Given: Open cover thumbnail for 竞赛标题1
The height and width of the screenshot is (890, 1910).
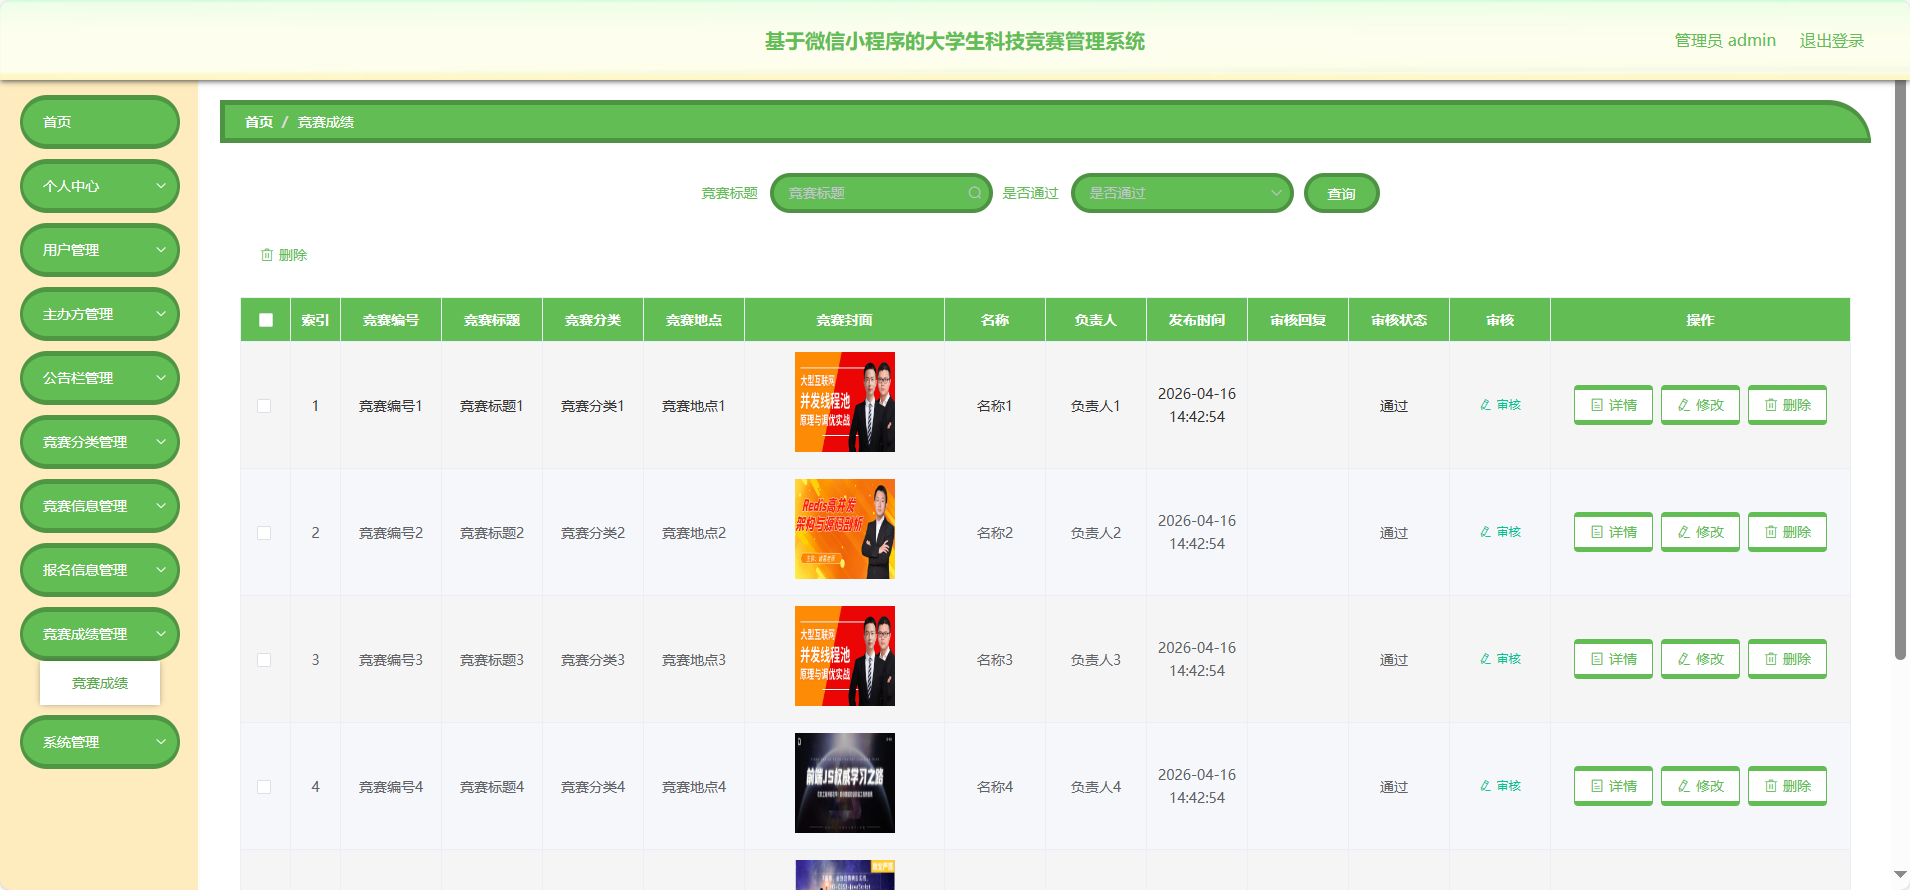Looking at the screenshot, I should [845, 402].
